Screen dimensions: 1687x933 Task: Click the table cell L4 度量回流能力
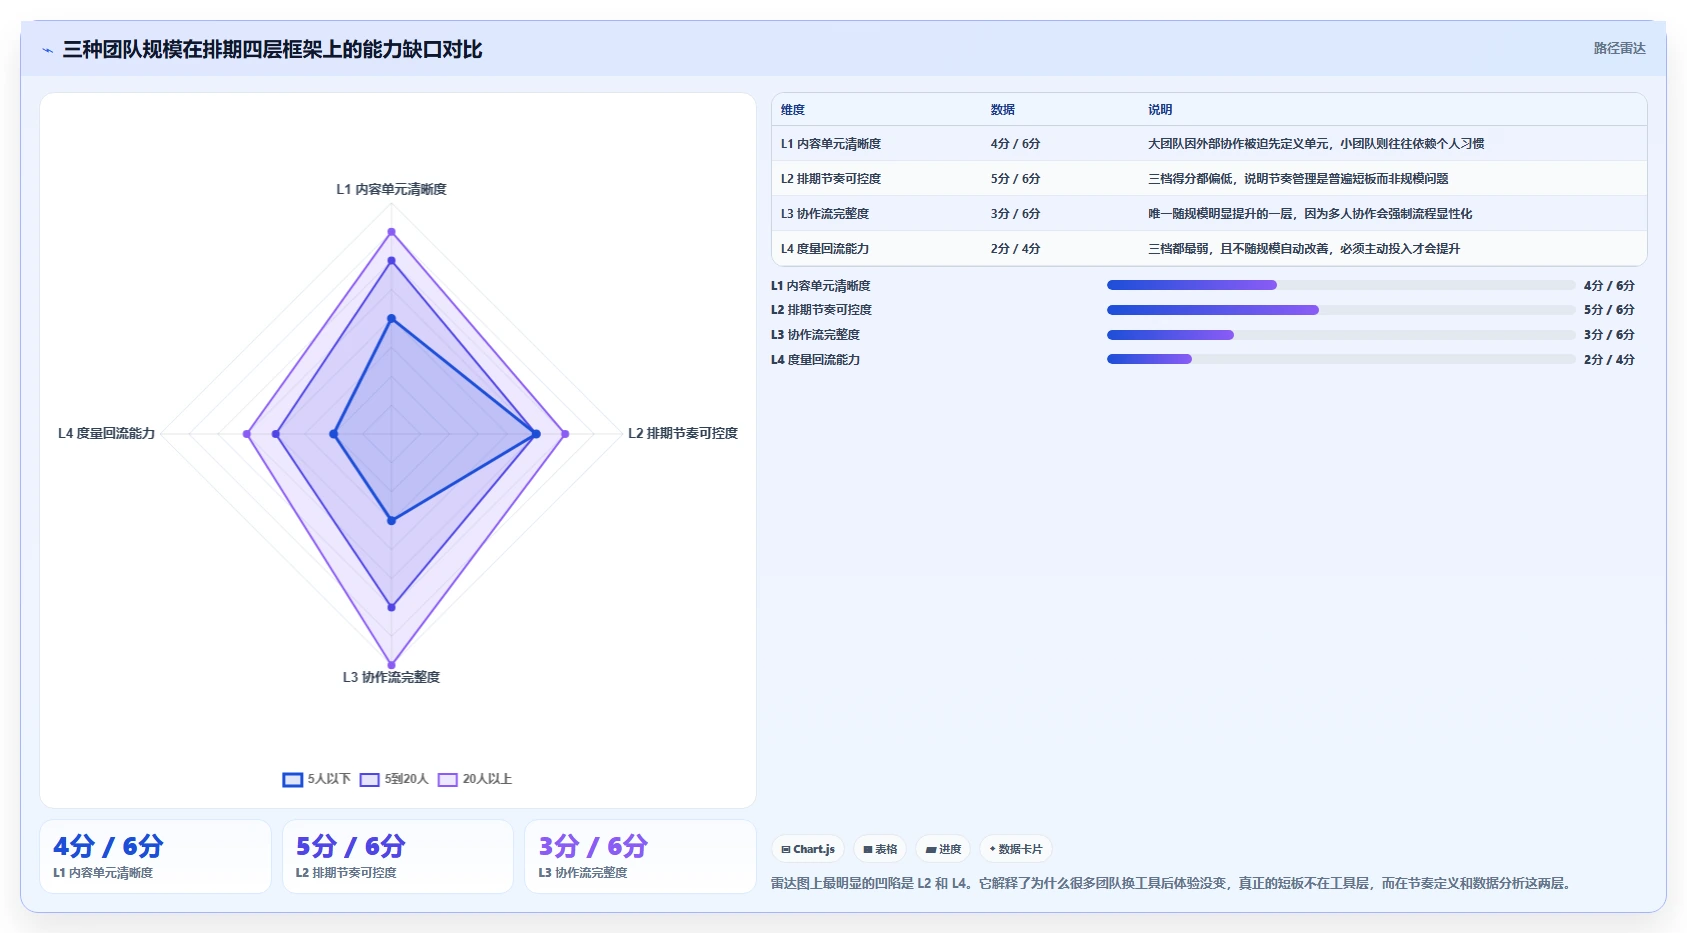coord(825,249)
